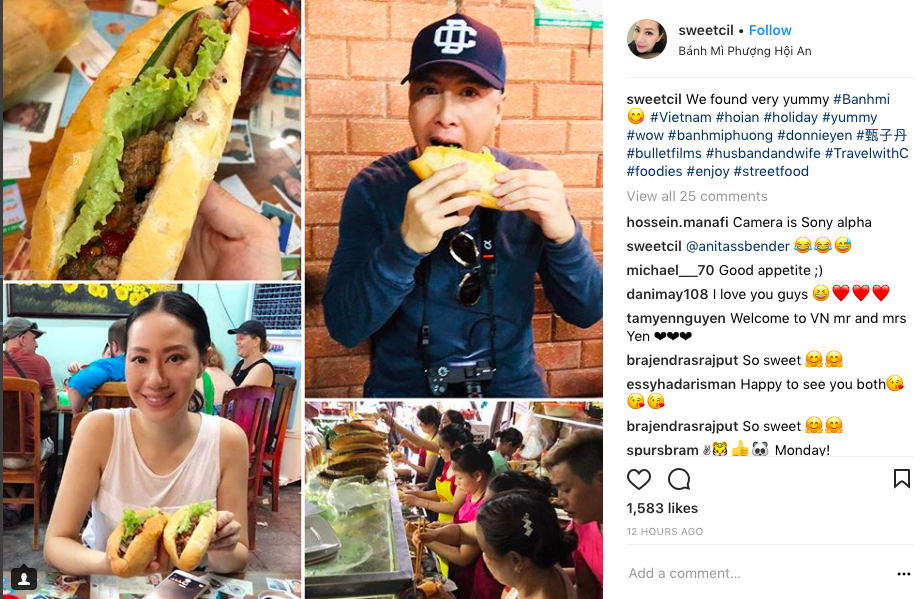Select the sweetcil username in header
Image resolution: width=922 pixels, height=599 pixels.
(x=706, y=30)
